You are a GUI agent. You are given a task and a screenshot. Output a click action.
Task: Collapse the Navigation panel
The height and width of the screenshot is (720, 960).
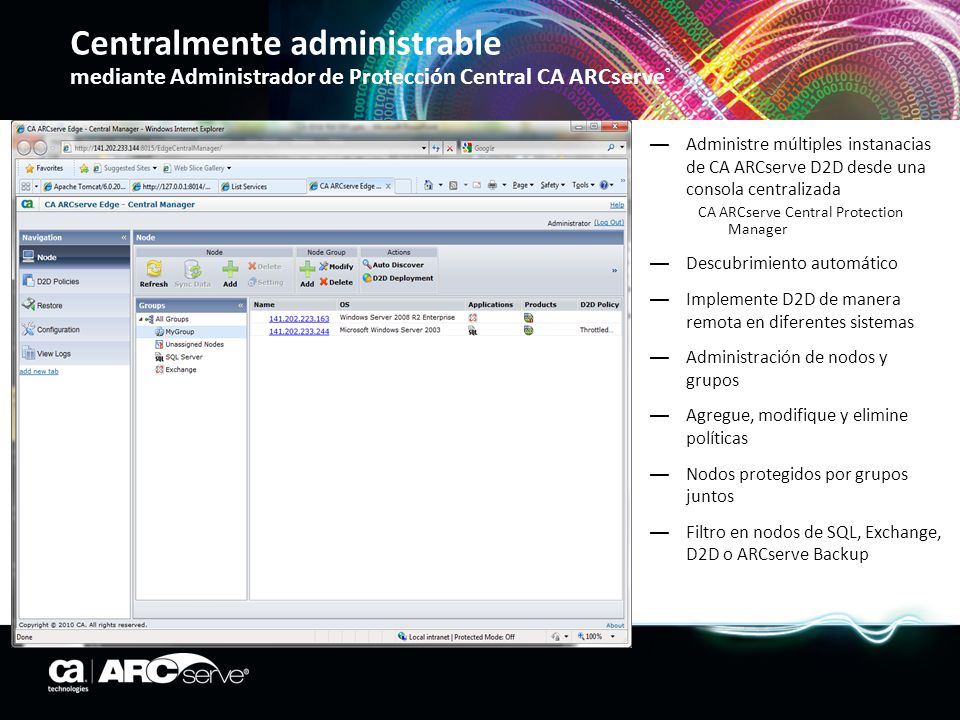[x=124, y=238]
